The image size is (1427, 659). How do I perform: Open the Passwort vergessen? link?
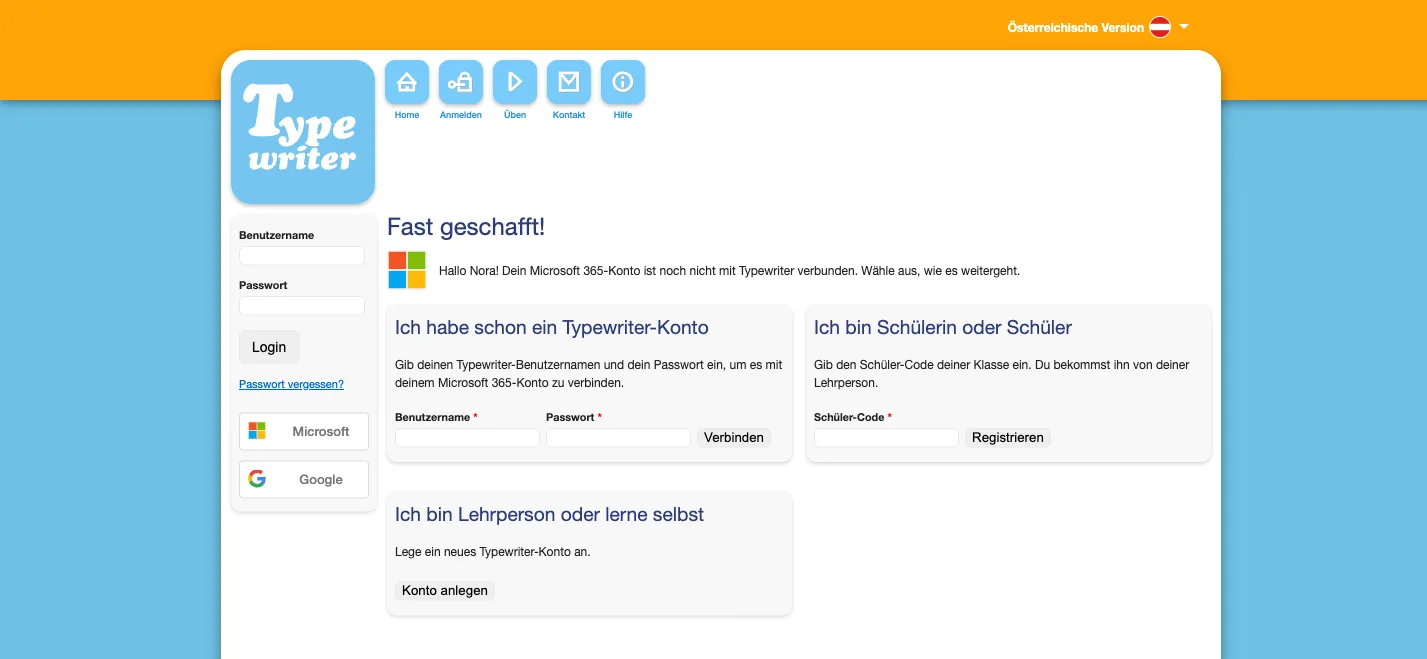click(291, 384)
